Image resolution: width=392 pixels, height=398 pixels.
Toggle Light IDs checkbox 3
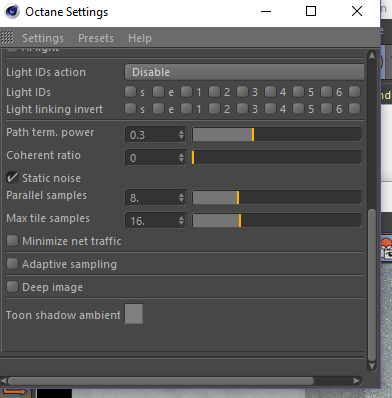click(x=242, y=91)
